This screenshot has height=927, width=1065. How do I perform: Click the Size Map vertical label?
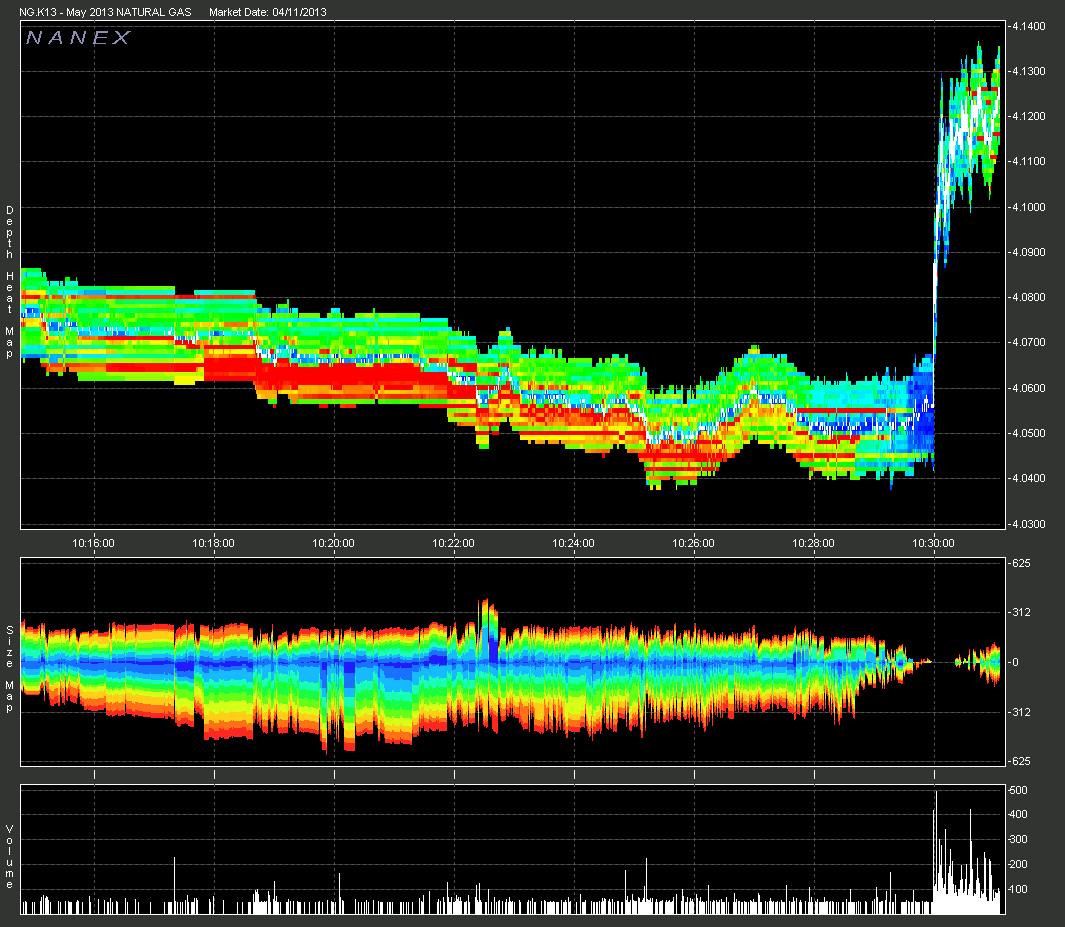[10, 669]
